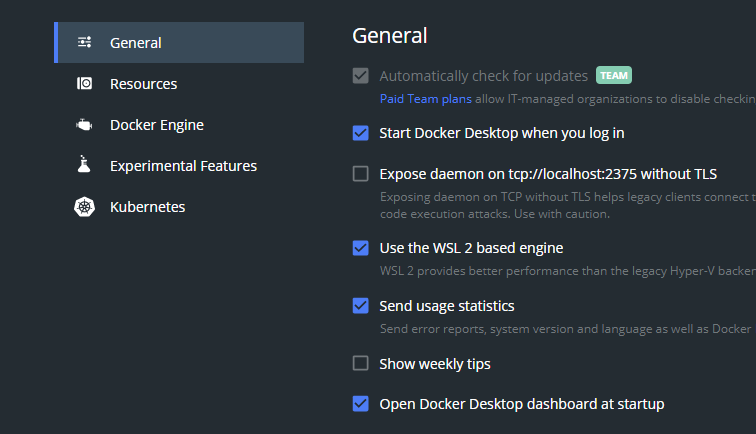Enable Expose daemon on tcp://localhost:2375 checkbox

[x=361, y=174]
